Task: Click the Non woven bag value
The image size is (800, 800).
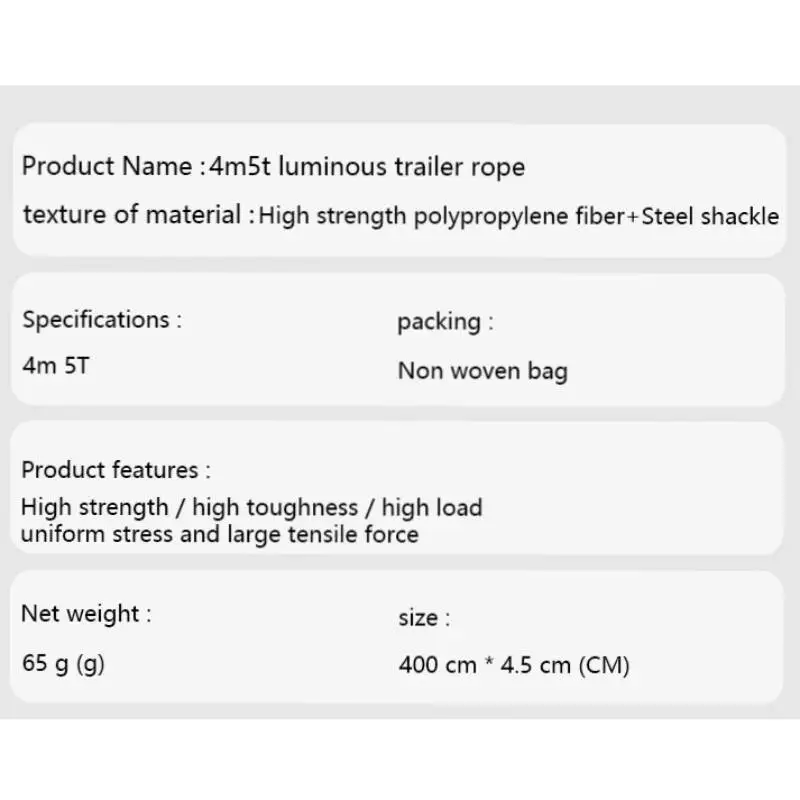Action: [x=483, y=371]
